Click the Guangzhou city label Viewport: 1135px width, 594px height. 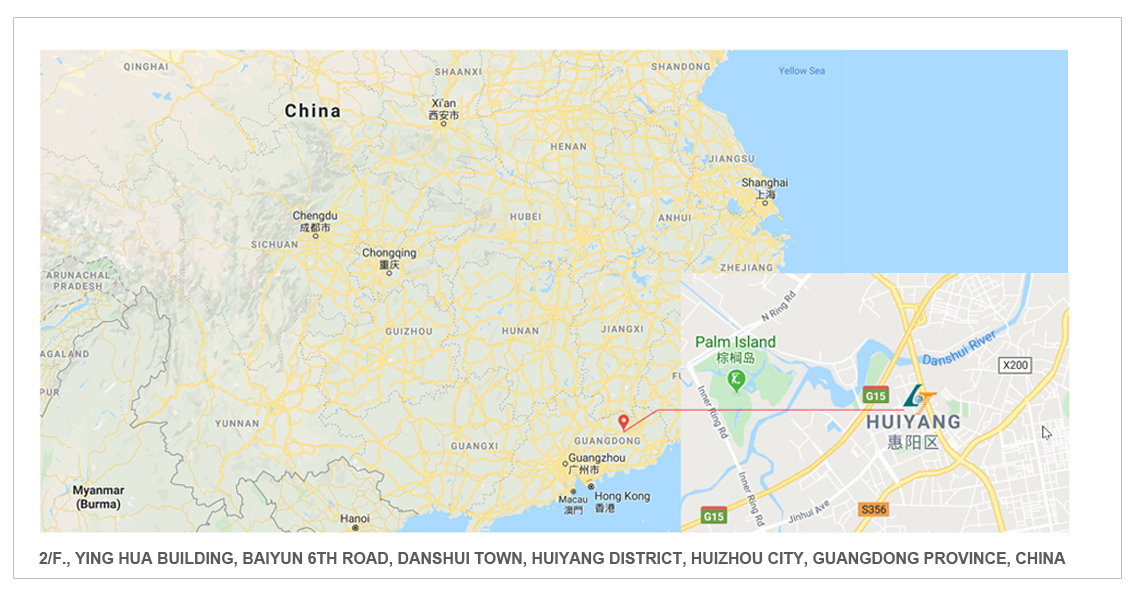pos(596,464)
